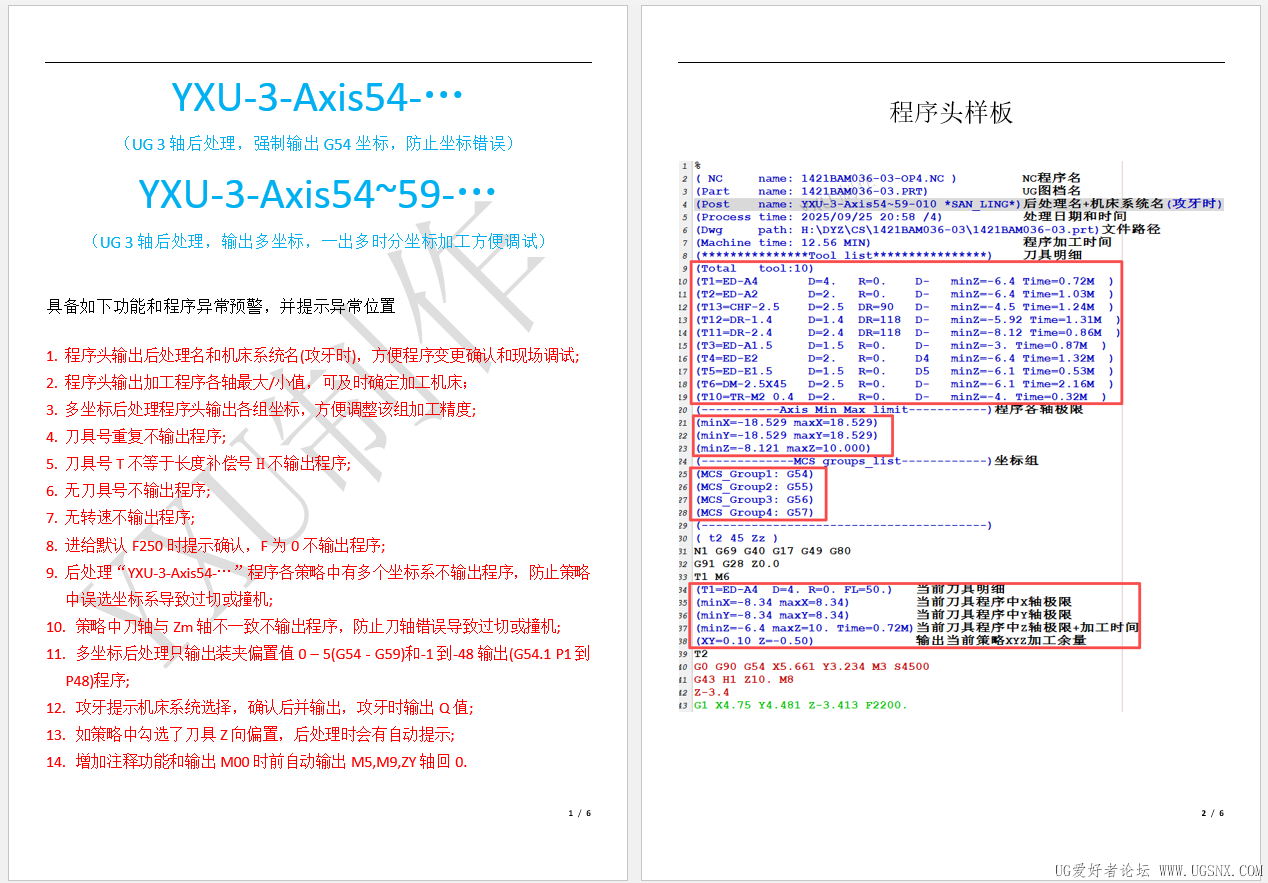The image size is (1268, 883).
Task: Click the annotation "NC程序名"
Action: click(x=1052, y=178)
